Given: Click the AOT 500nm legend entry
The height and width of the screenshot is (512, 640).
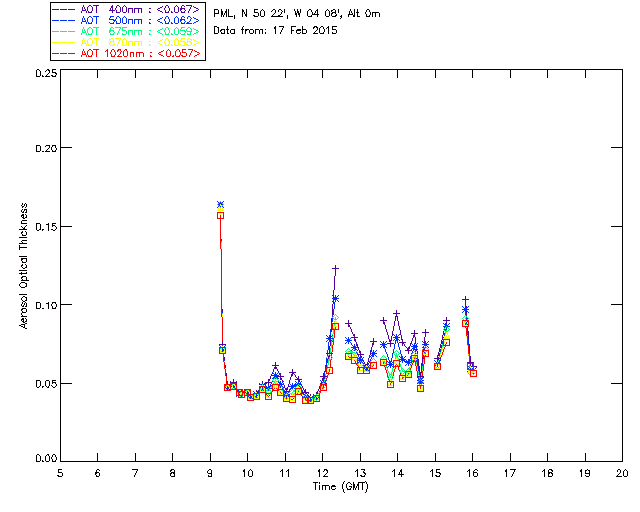Looking at the screenshot, I should tap(127, 20).
